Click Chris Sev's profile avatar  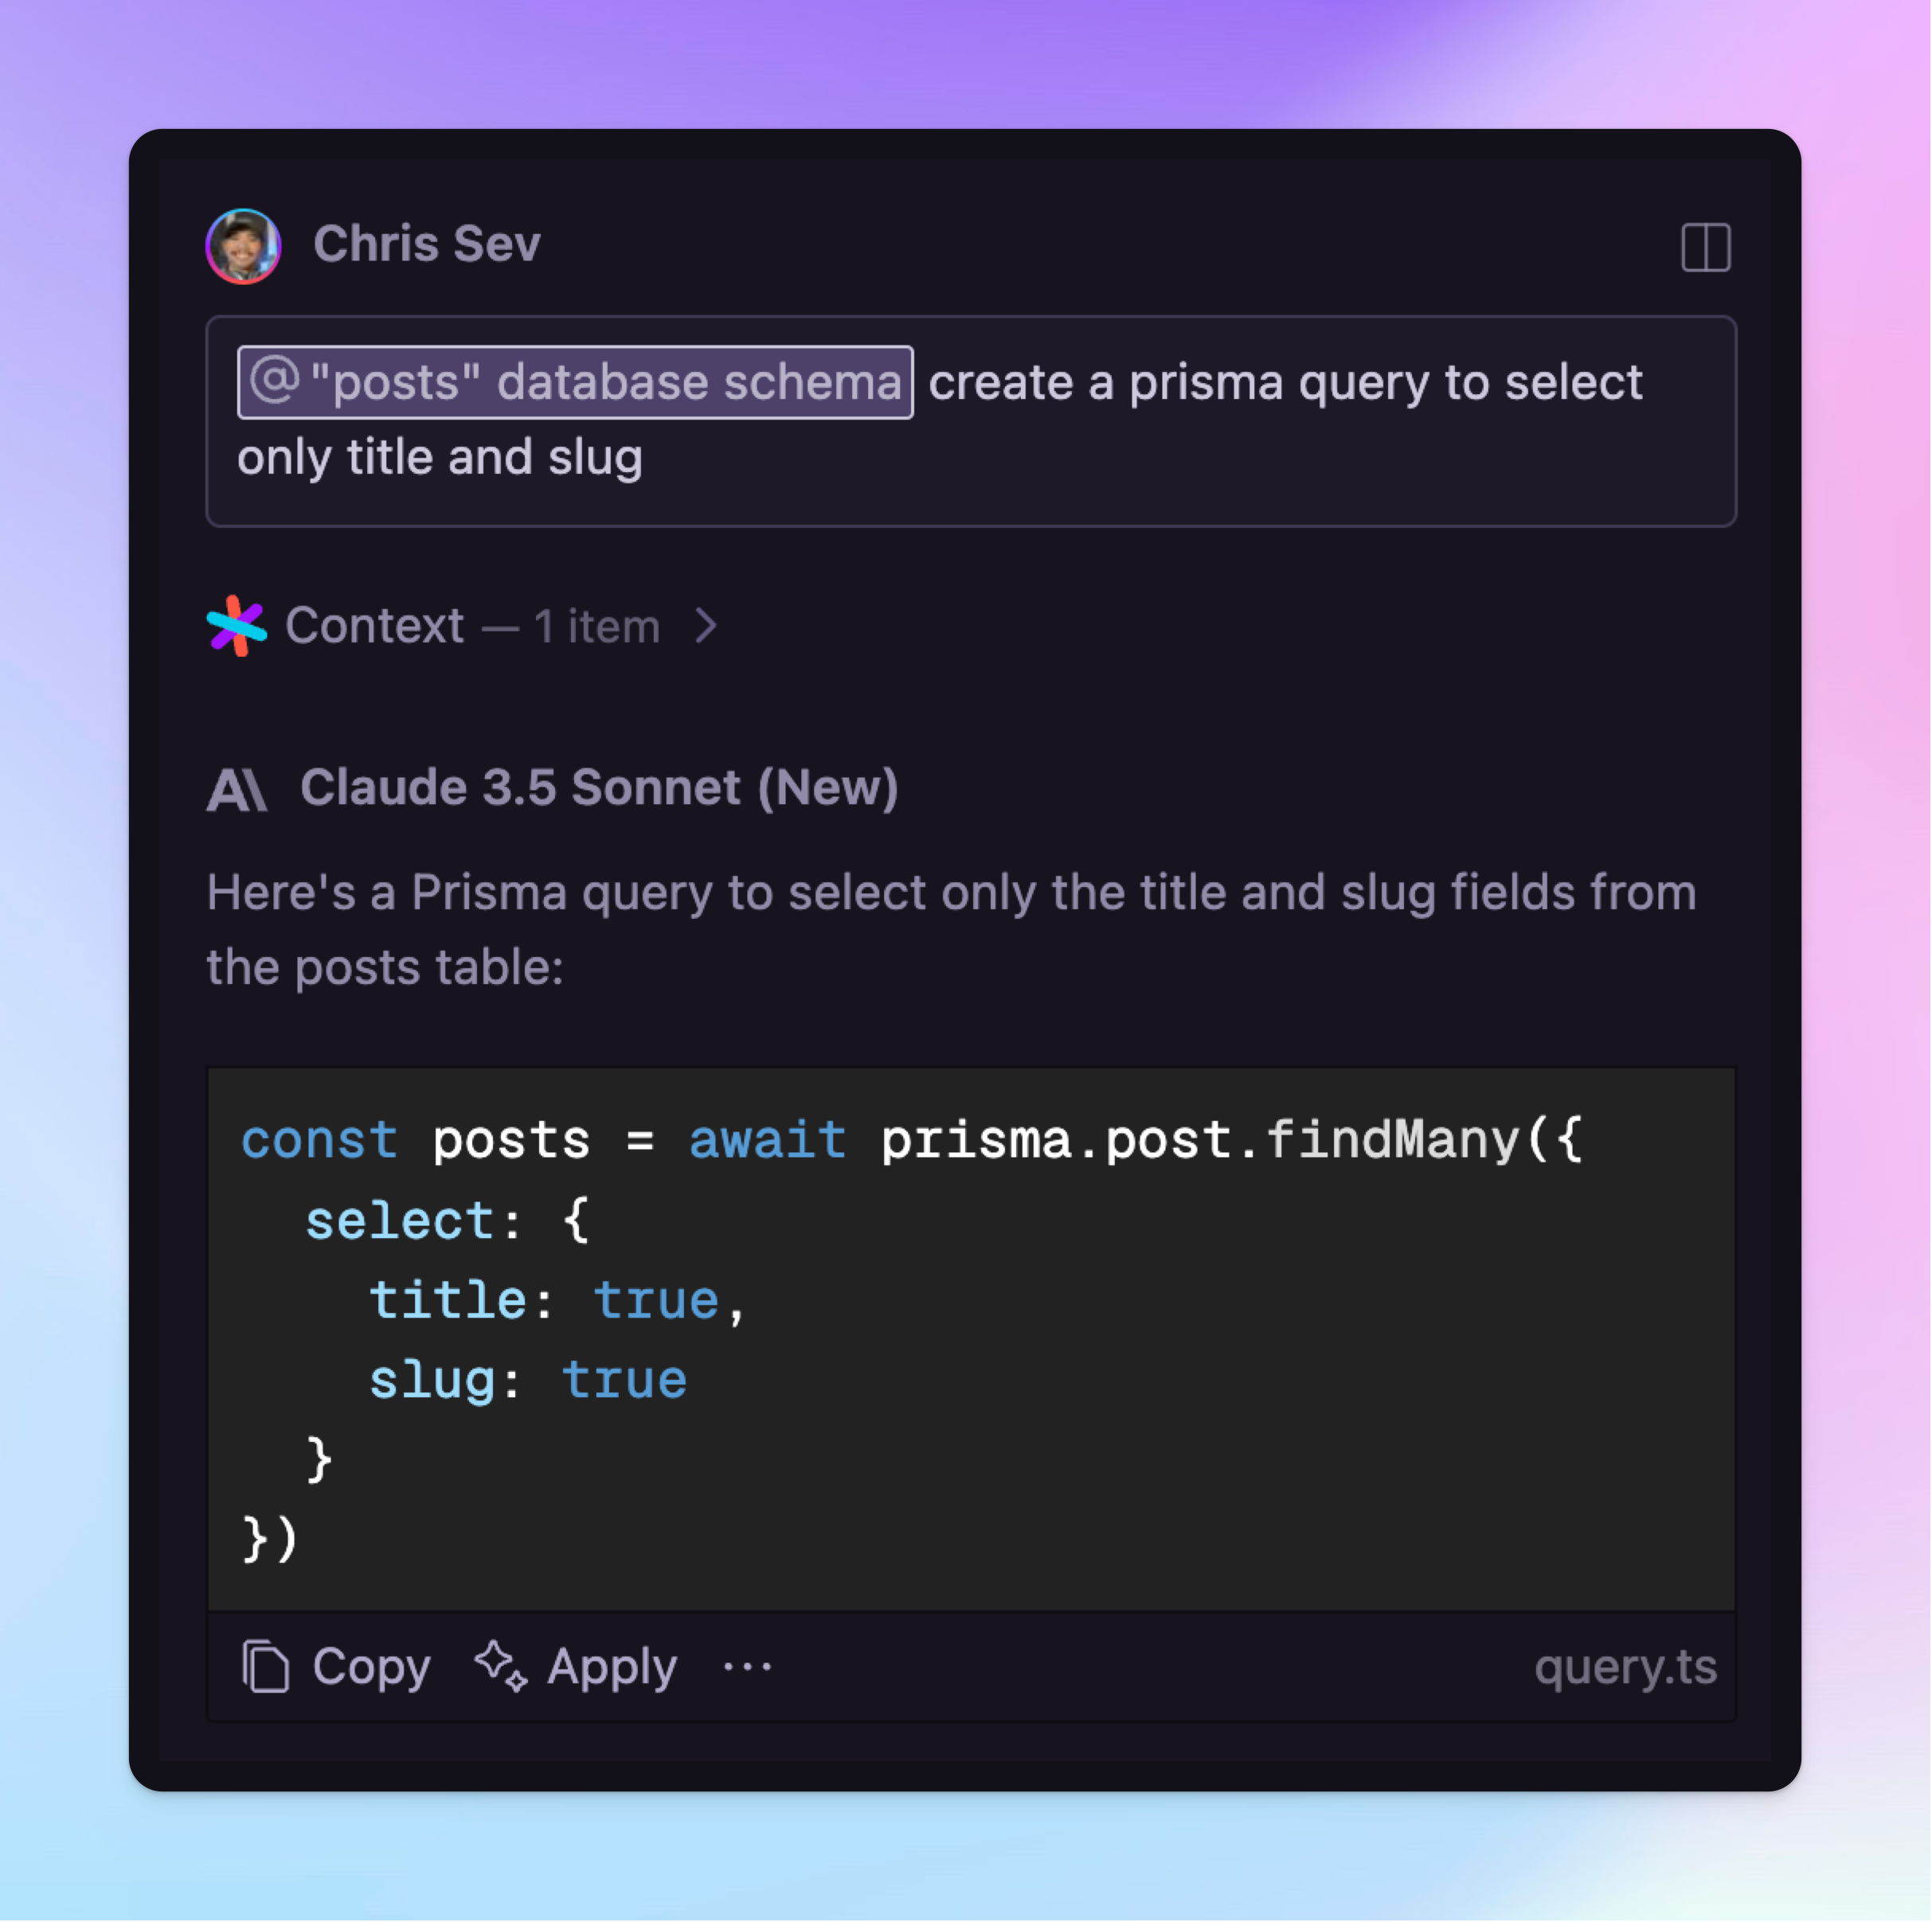[243, 246]
